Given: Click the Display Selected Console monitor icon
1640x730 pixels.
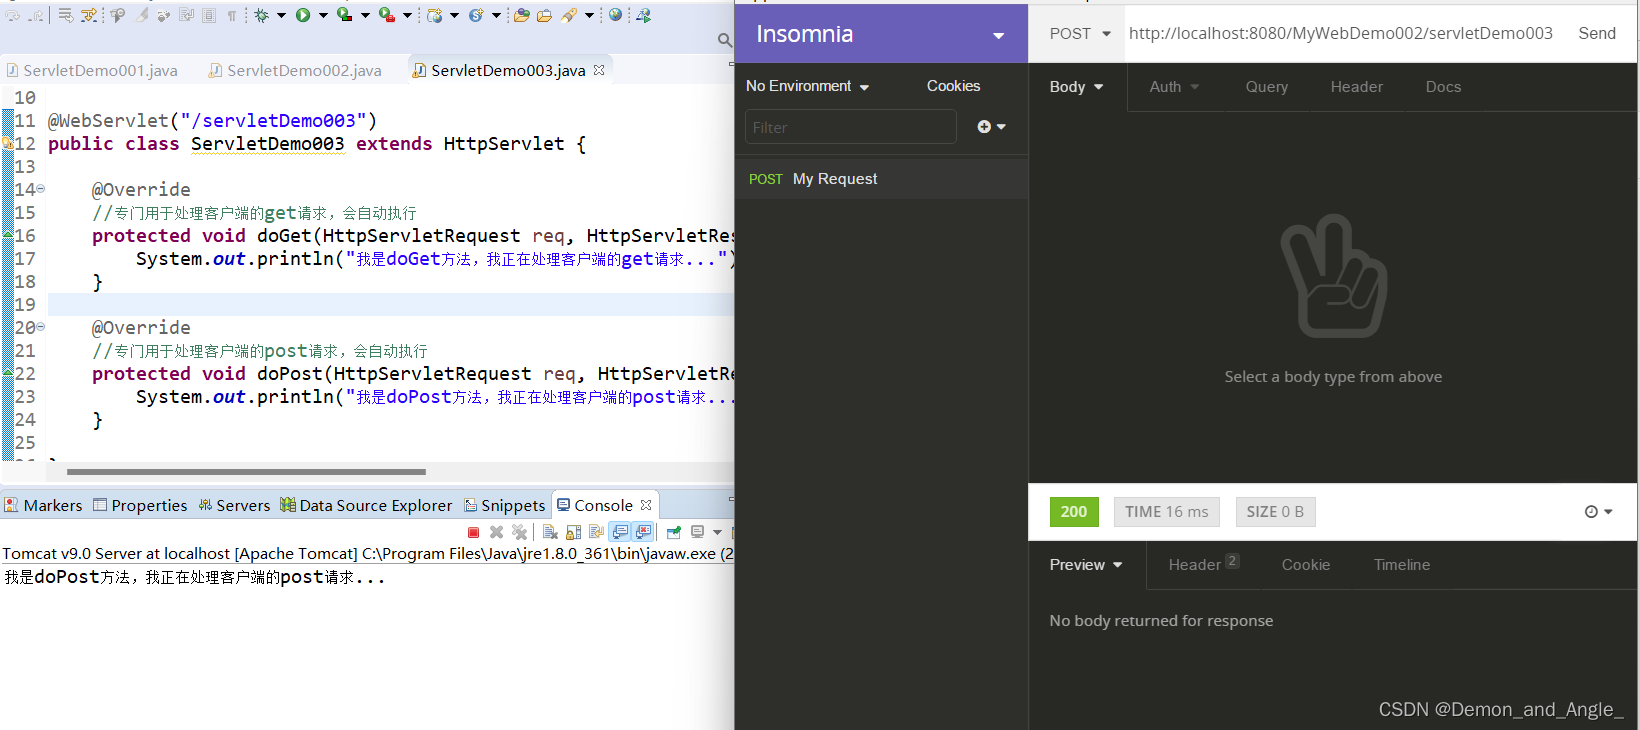Looking at the screenshot, I should (x=697, y=532).
